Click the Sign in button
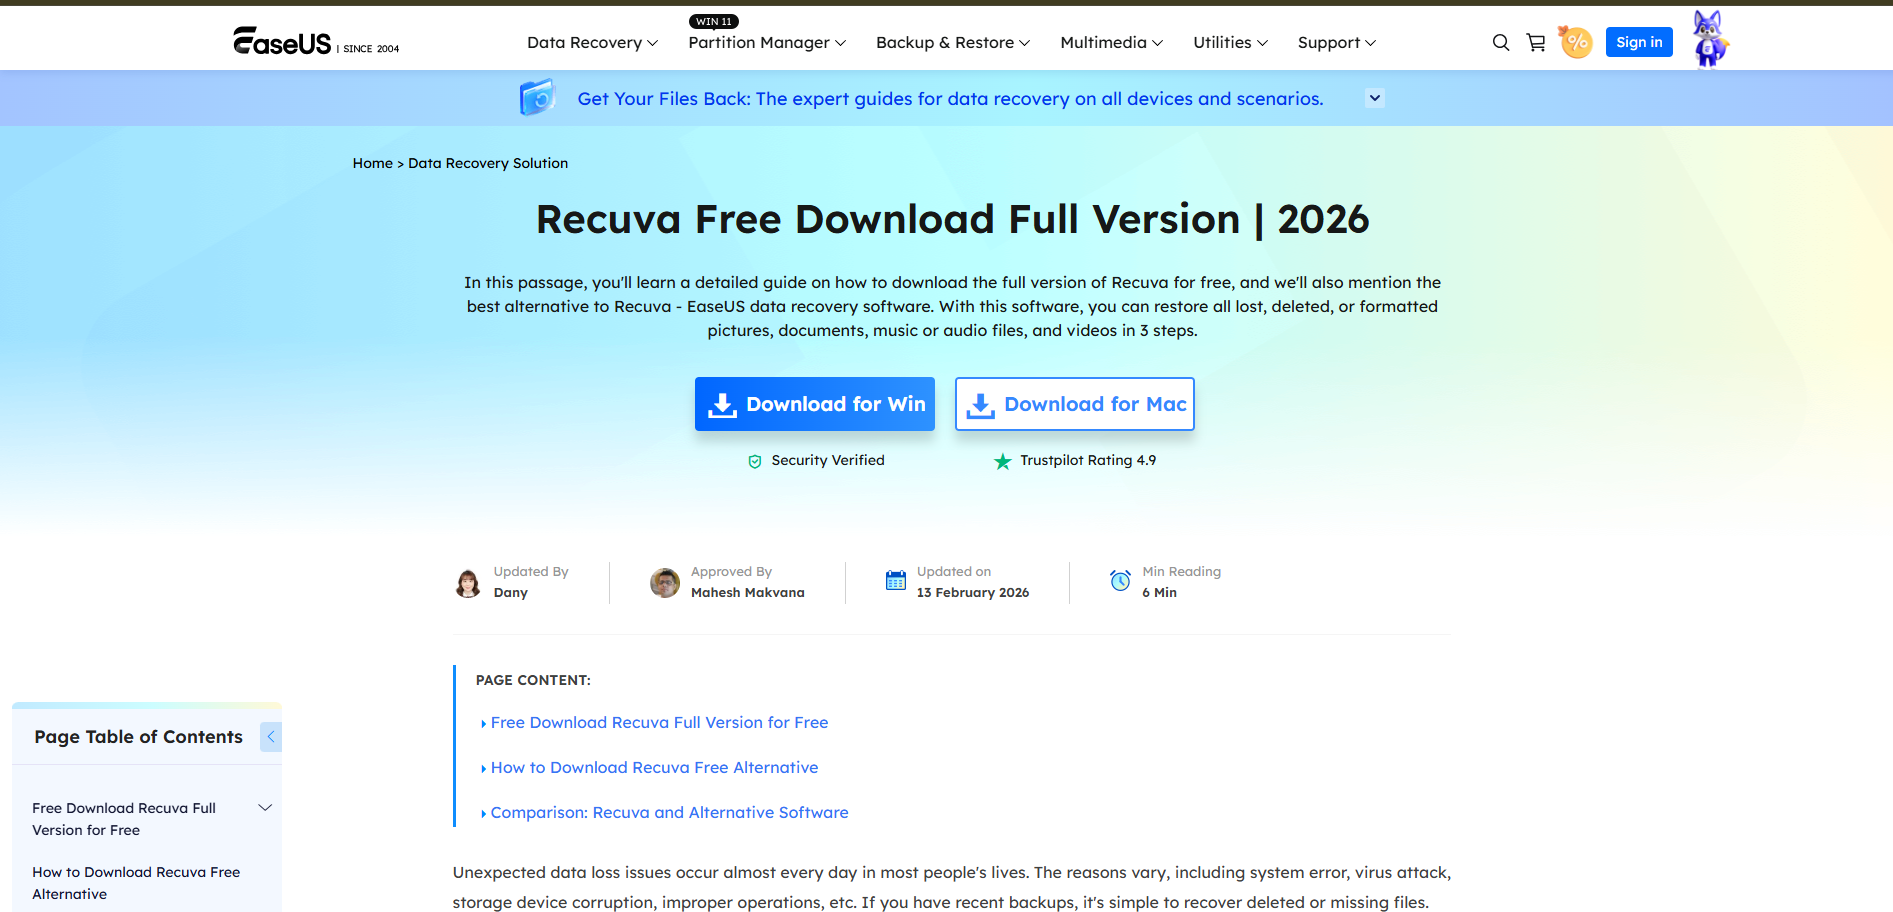 (1639, 42)
